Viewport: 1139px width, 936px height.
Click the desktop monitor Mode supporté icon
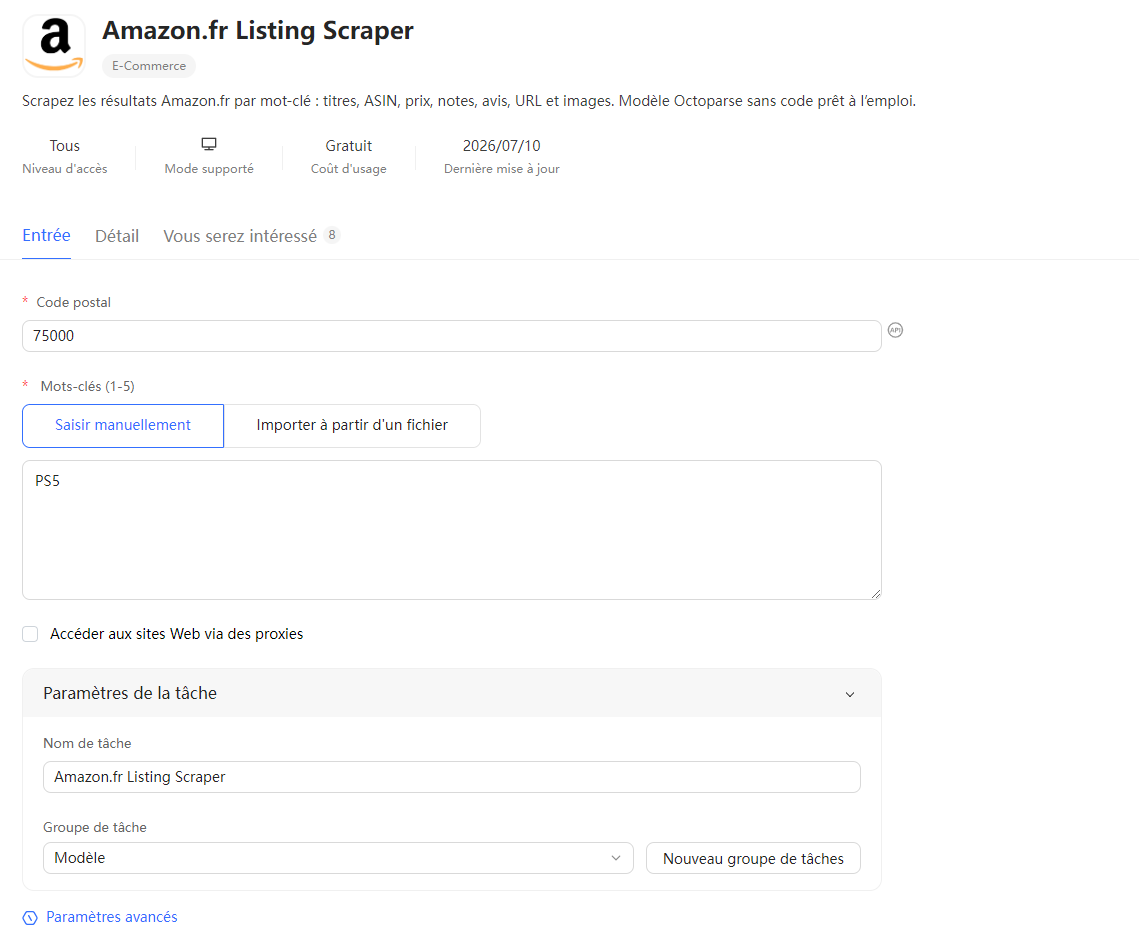(x=209, y=144)
